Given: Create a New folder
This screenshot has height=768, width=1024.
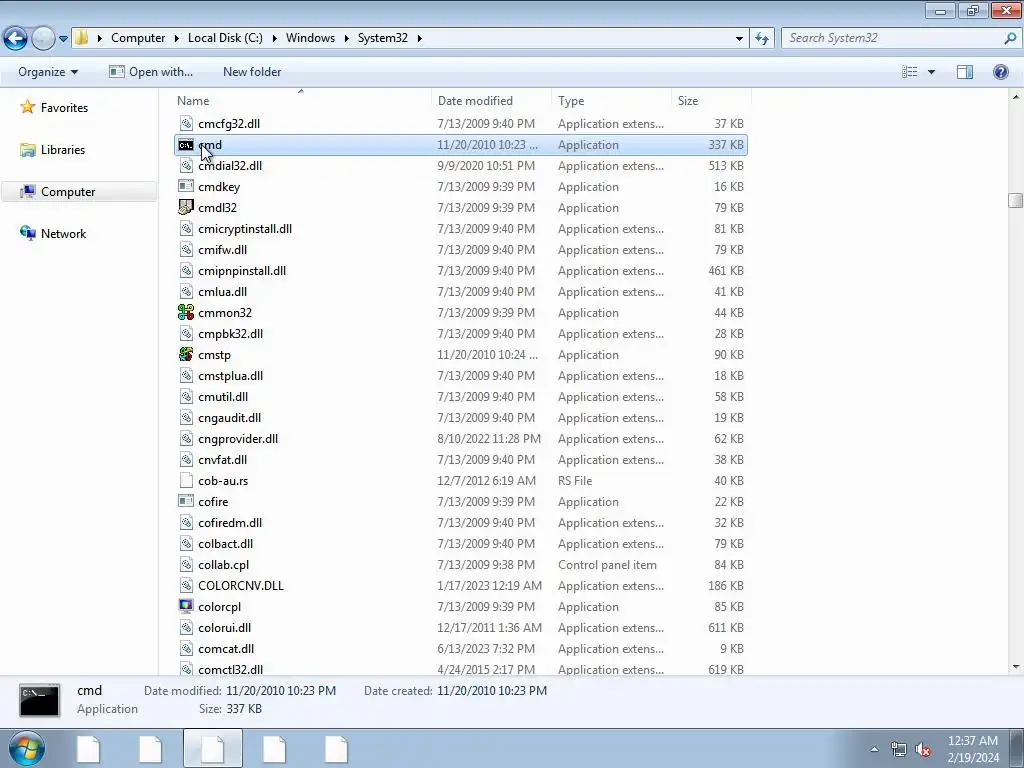Looking at the screenshot, I should (x=252, y=72).
